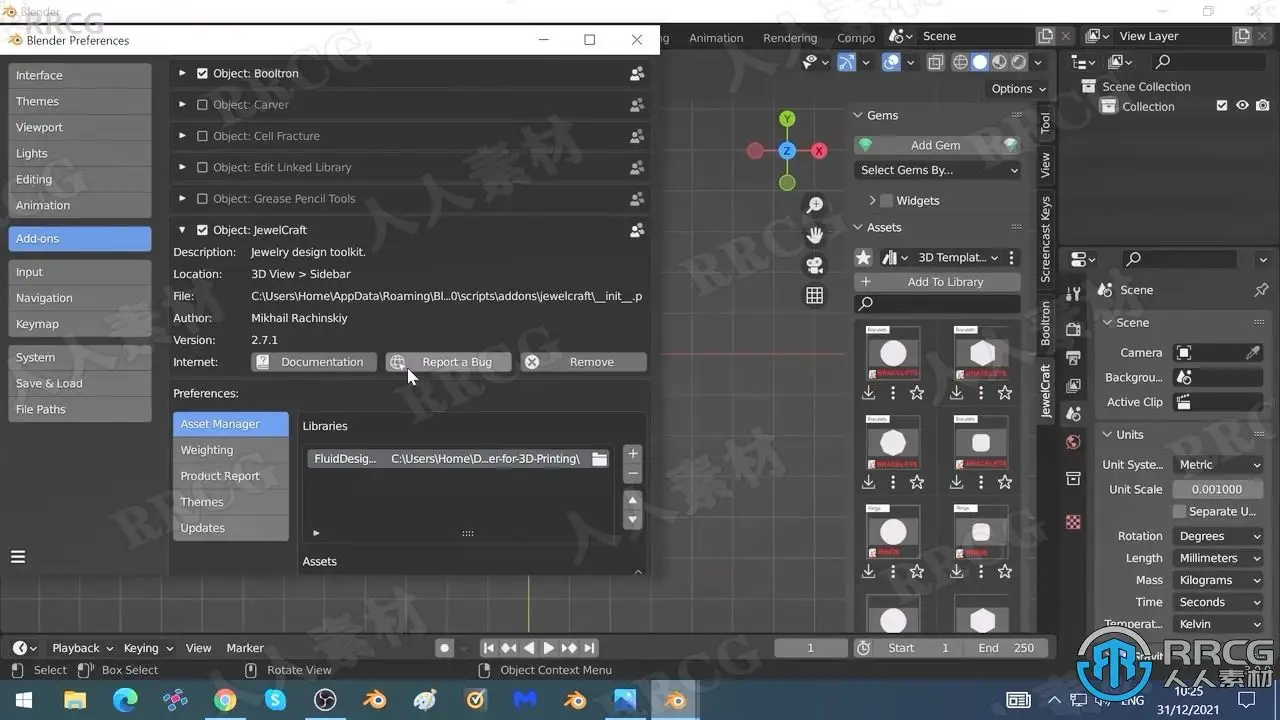
Task: Collapse the Gems panel
Action: click(858, 115)
